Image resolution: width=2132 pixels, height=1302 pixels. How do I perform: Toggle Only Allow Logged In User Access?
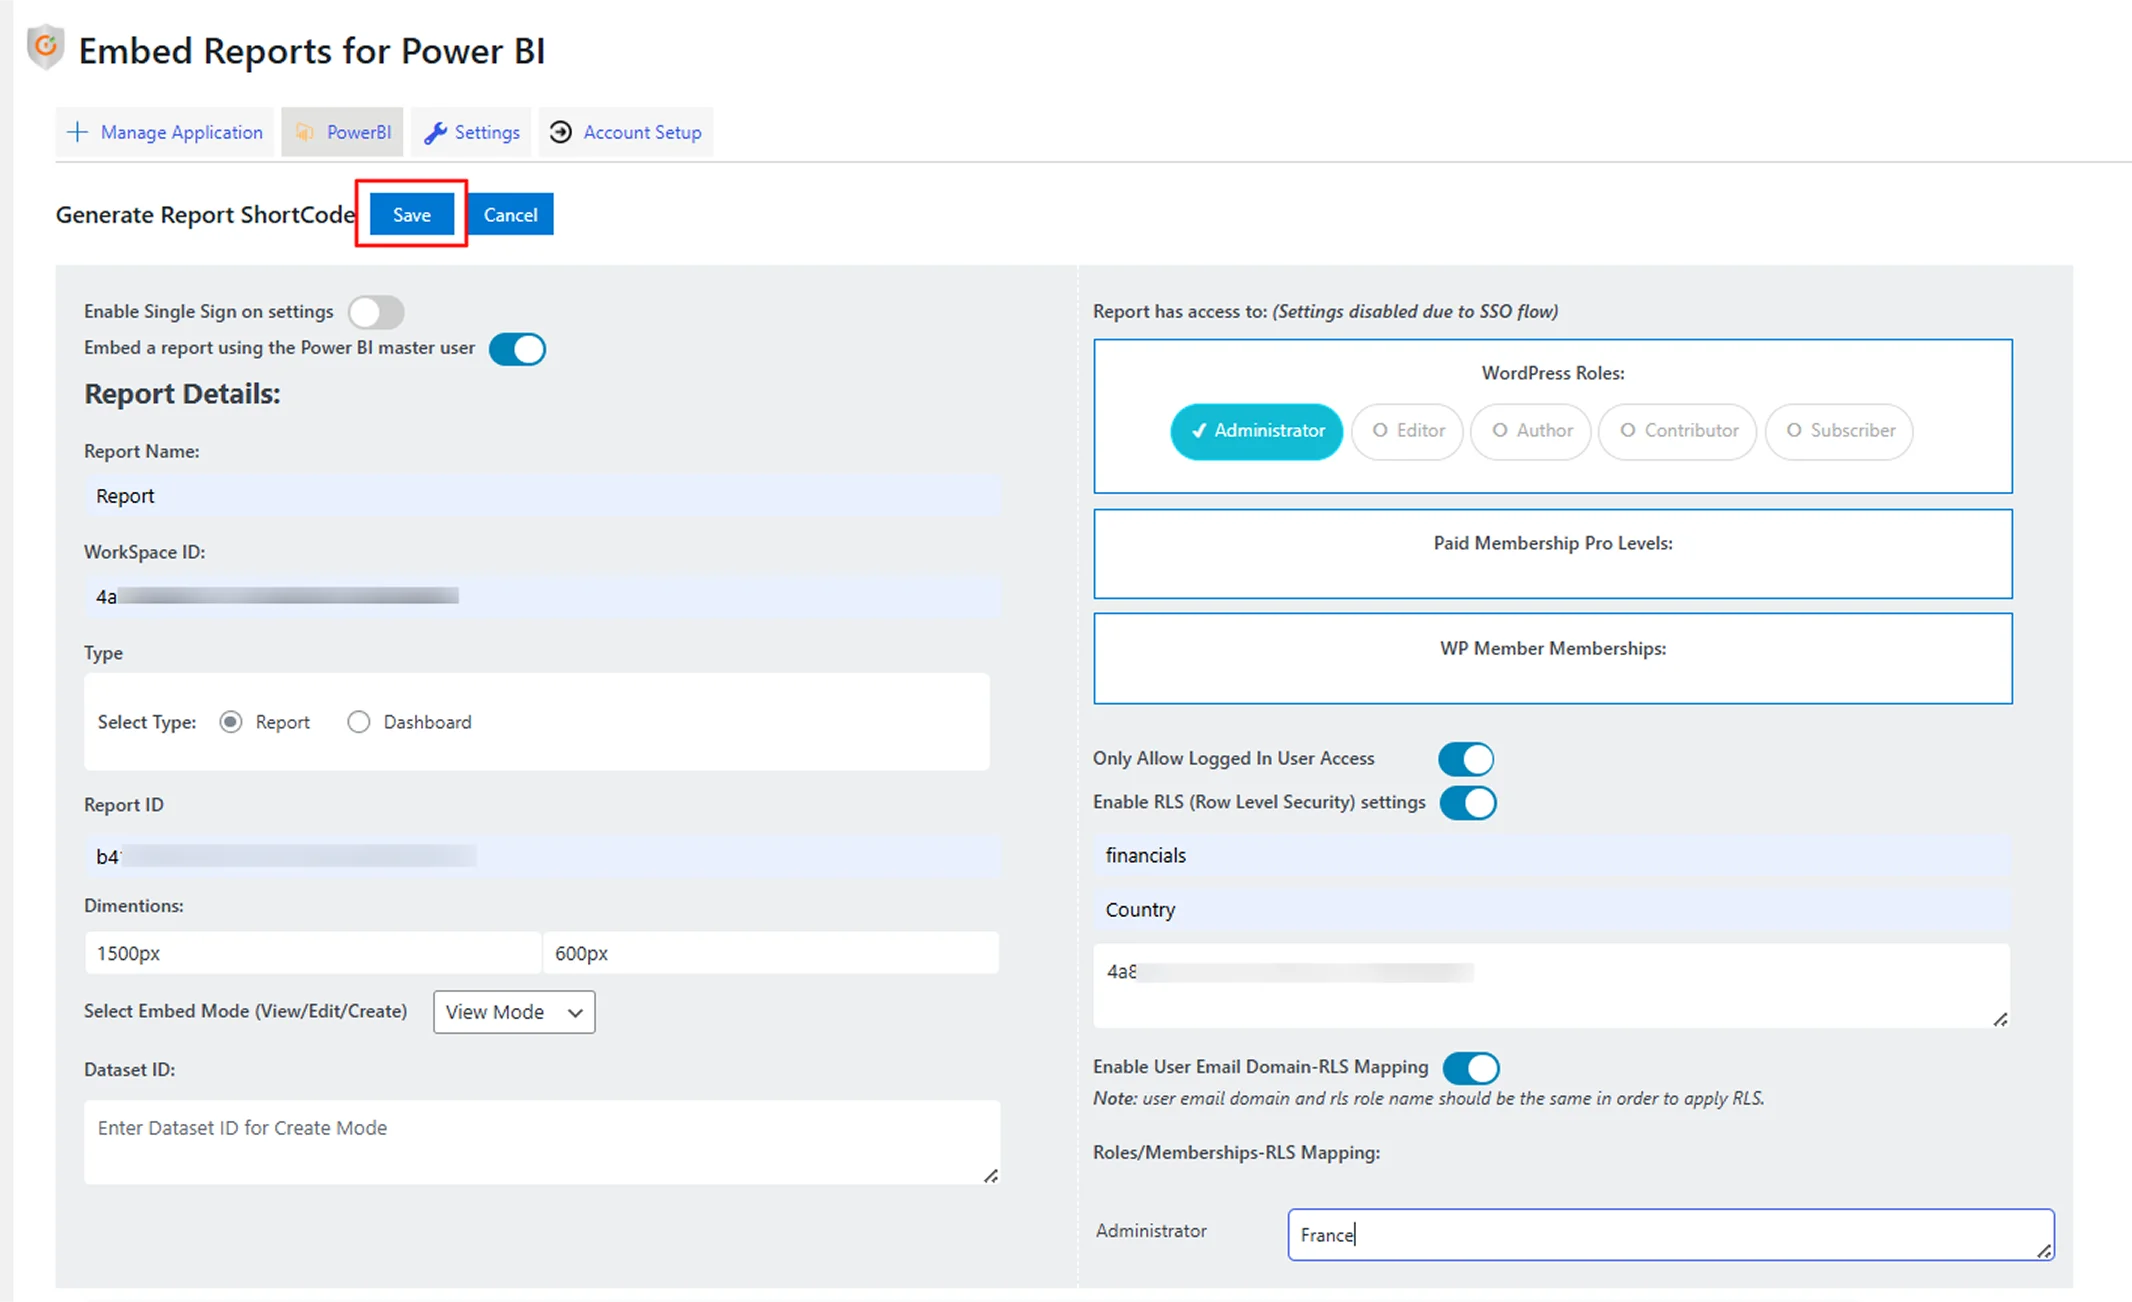tap(1466, 759)
